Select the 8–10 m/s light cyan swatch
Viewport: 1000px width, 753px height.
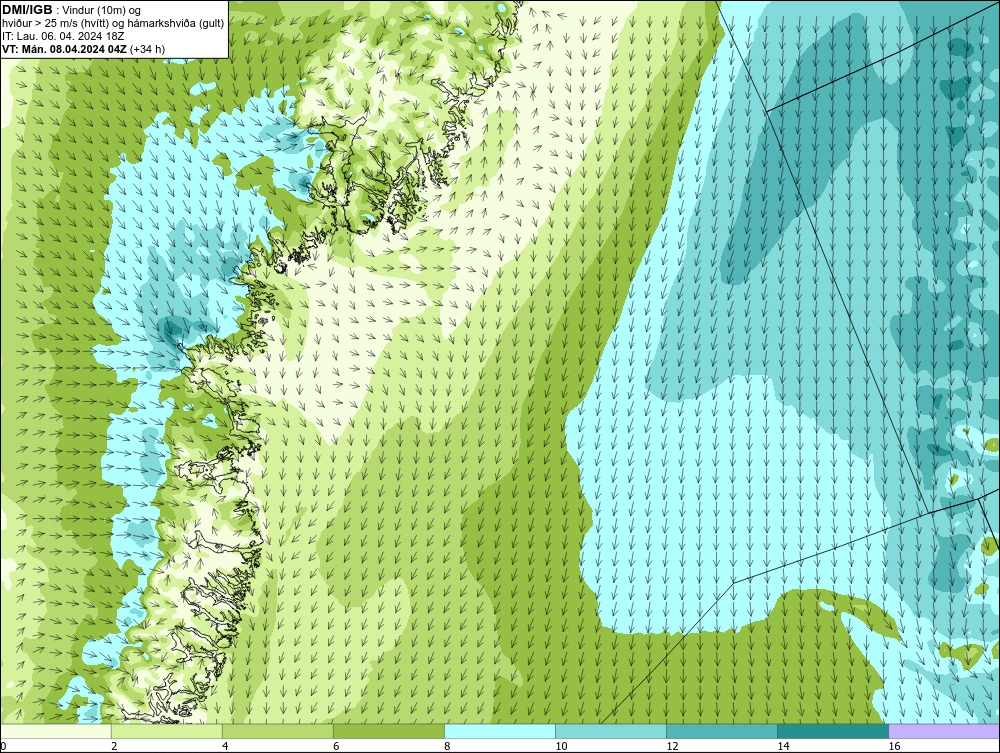click(499, 731)
